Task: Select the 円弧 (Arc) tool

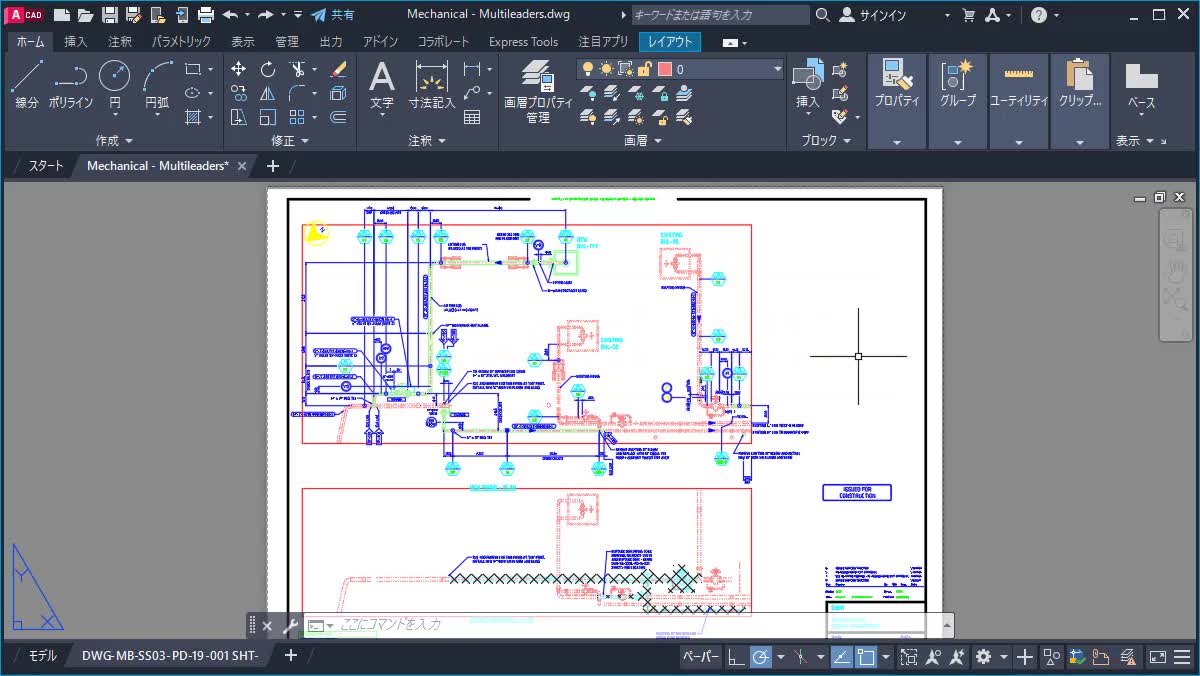Action: pyautogui.click(x=157, y=84)
